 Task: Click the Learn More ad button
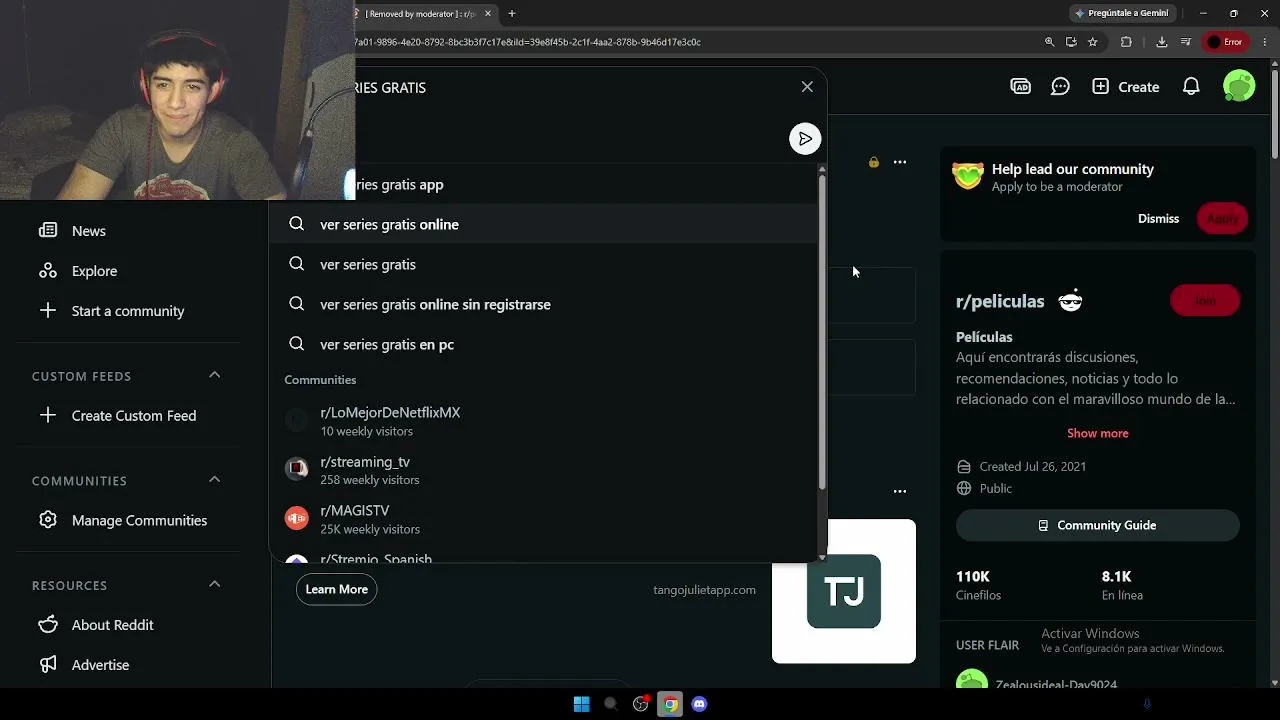tap(336, 589)
